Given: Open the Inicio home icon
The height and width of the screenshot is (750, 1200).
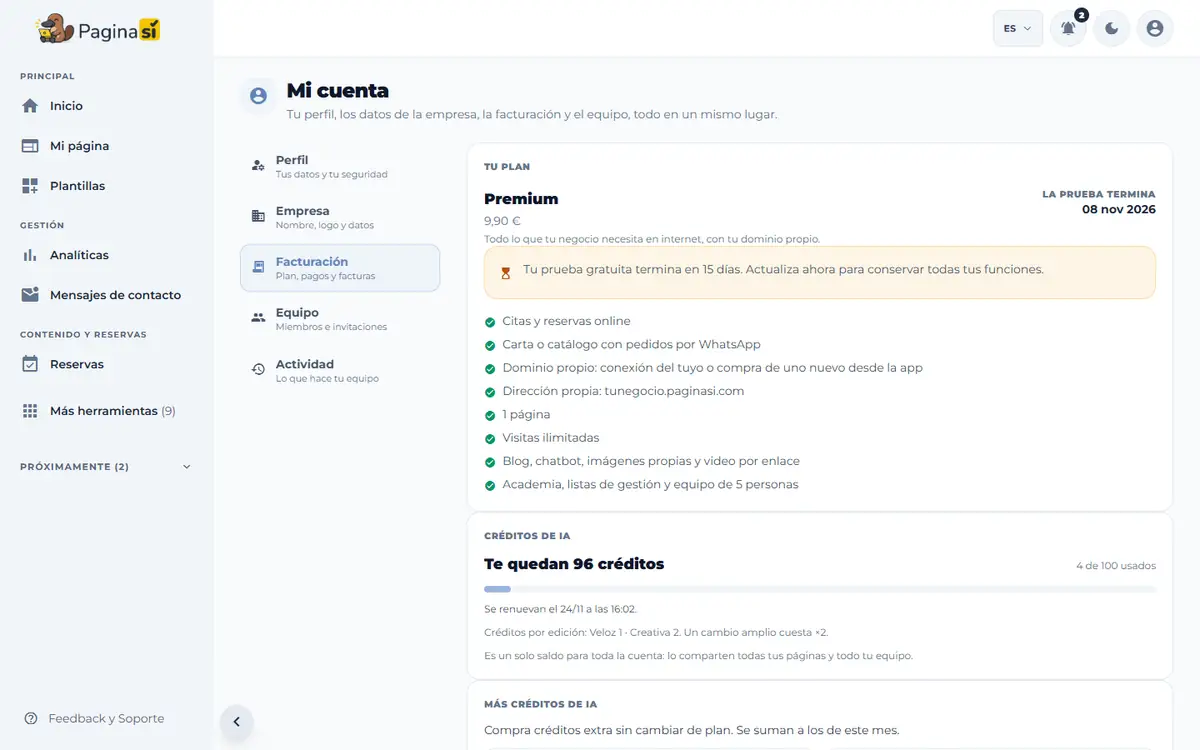Looking at the screenshot, I should [x=30, y=106].
